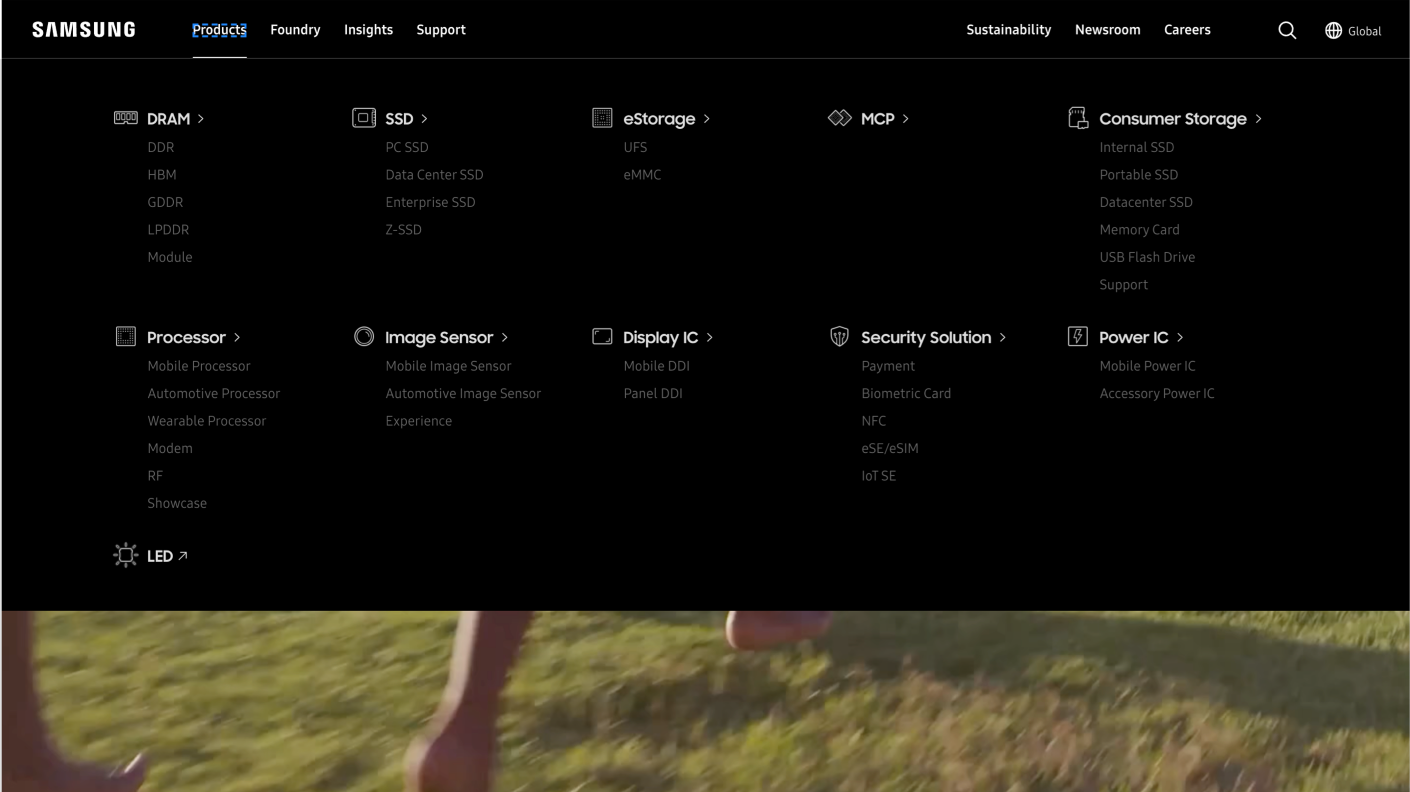Click the eStorage chip icon
This screenshot has height=792, width=1410.
[x=602, y=118]
